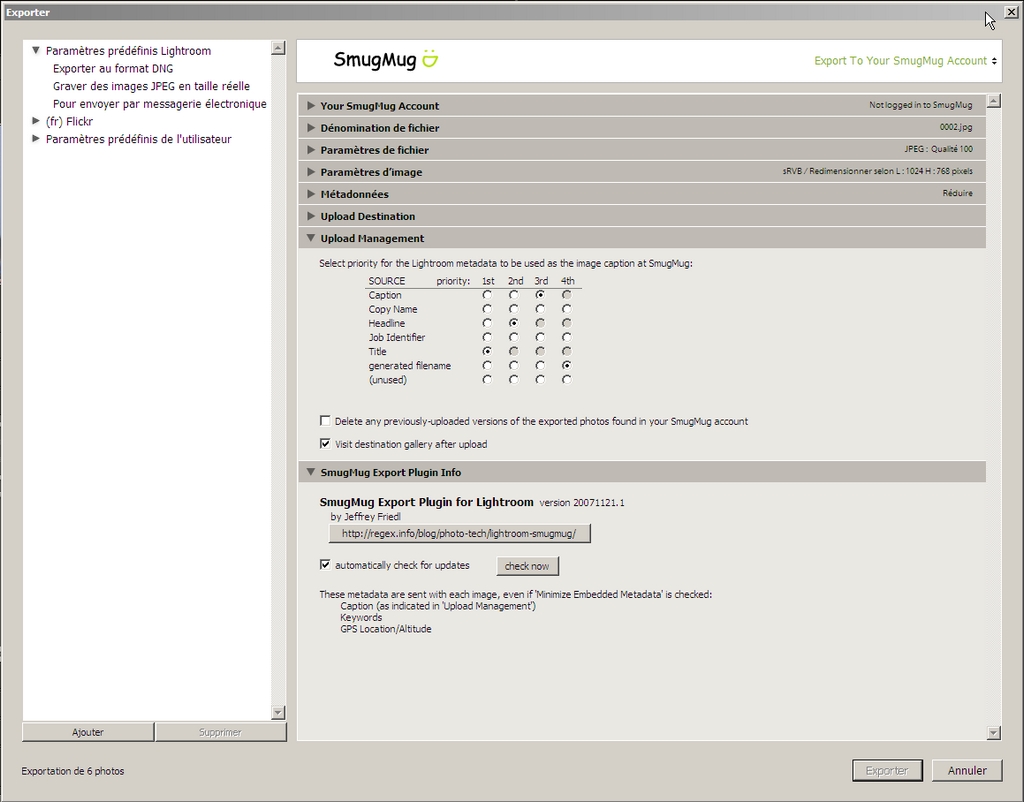The width and height of the screenshot is (1024, 802).
Task: Set Job Identifier as 4th priority
Action: click(x=567, y=338)
